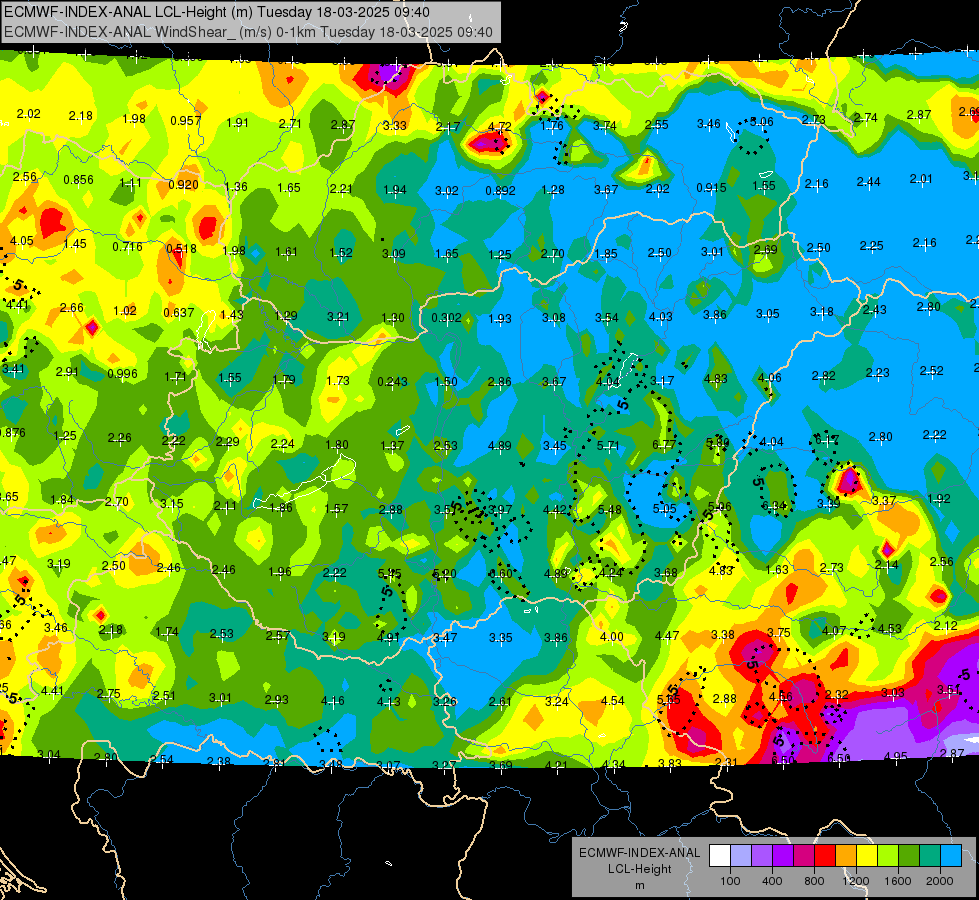Click the wind shear value 6.77
Viewport: 979px width, 900px height.
click(664, 444)
